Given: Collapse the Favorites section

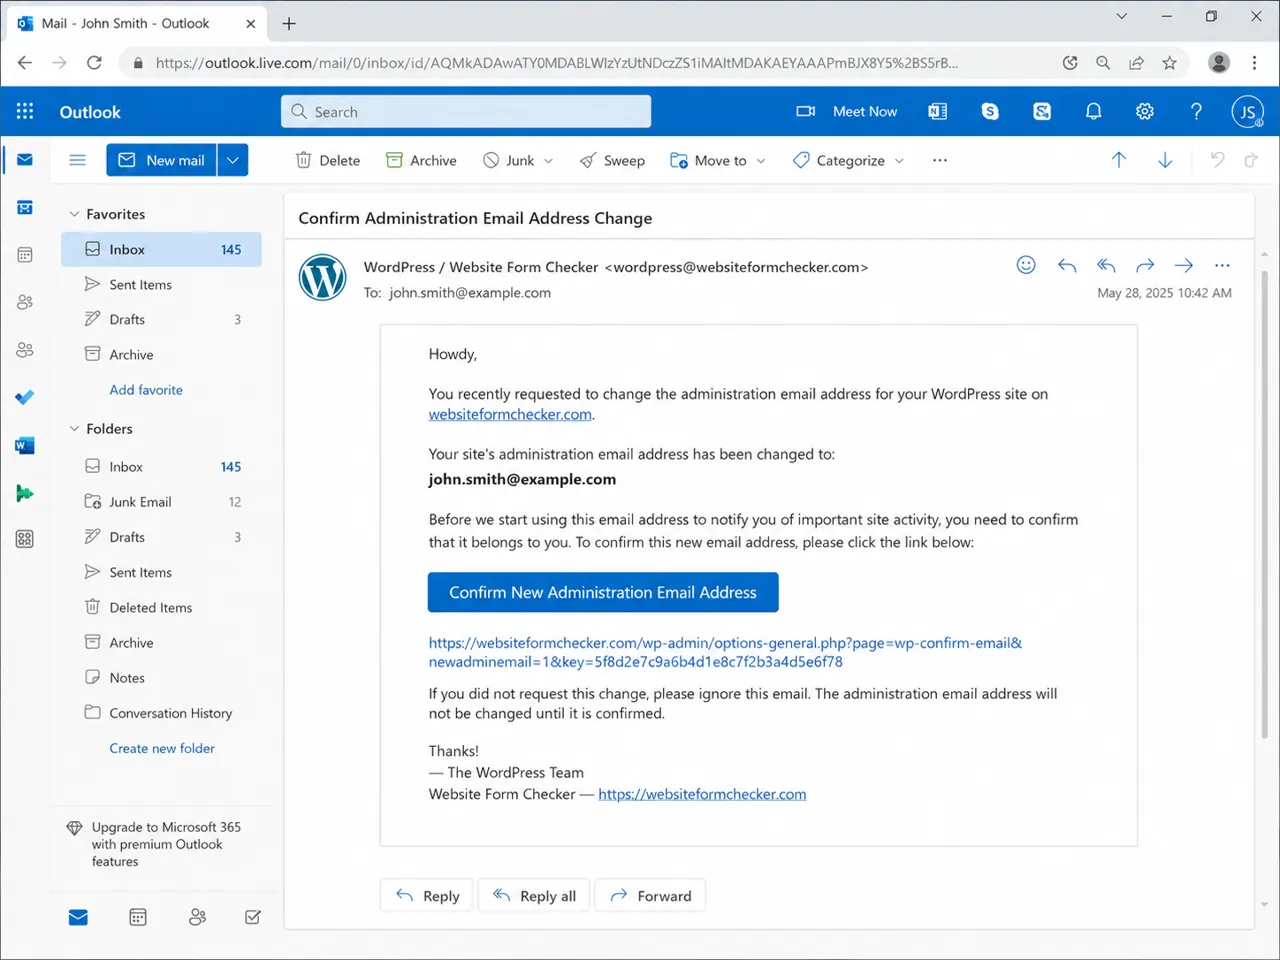Looking at the screenshot, I should [x=74, y=214].
